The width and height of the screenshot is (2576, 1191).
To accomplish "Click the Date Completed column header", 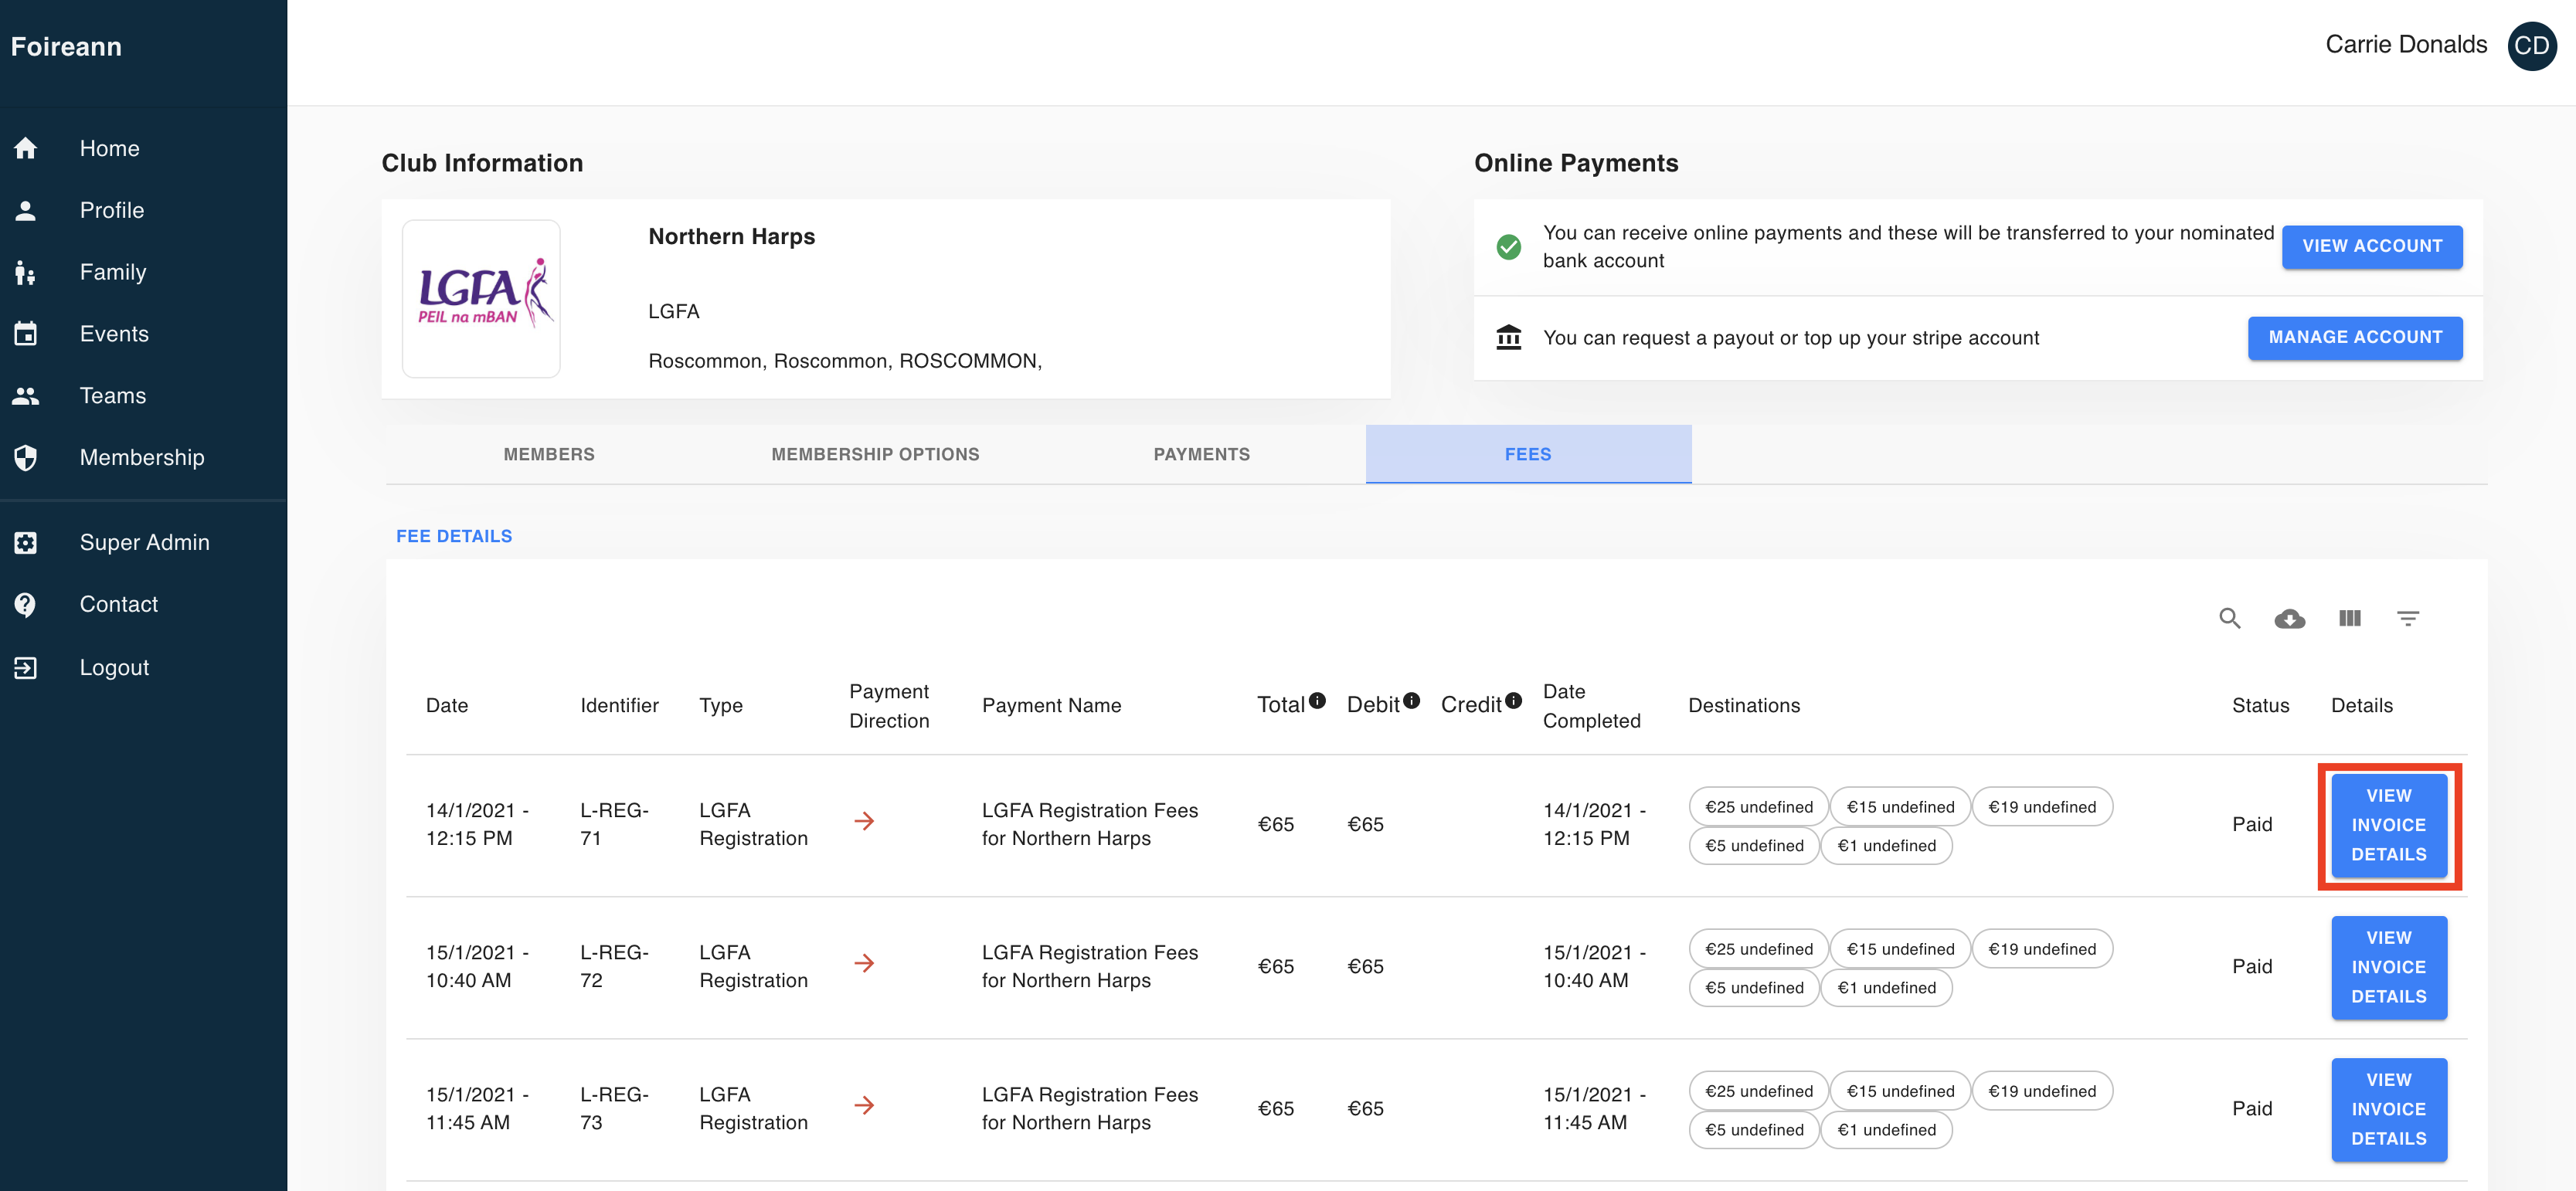I will pyautogui.click(x=1591, y=707).
